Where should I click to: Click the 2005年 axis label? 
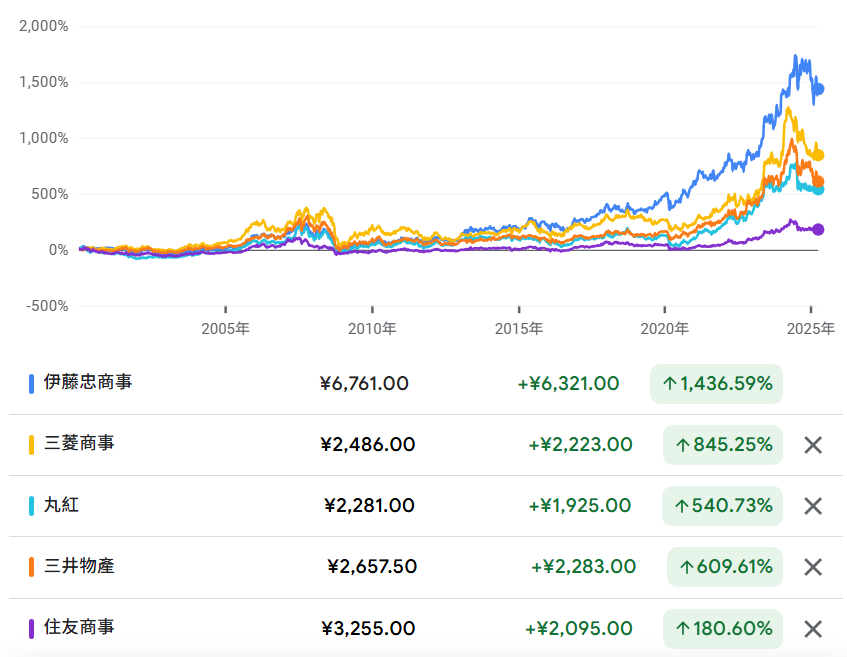pyautogui.click(x=225, y=328)
